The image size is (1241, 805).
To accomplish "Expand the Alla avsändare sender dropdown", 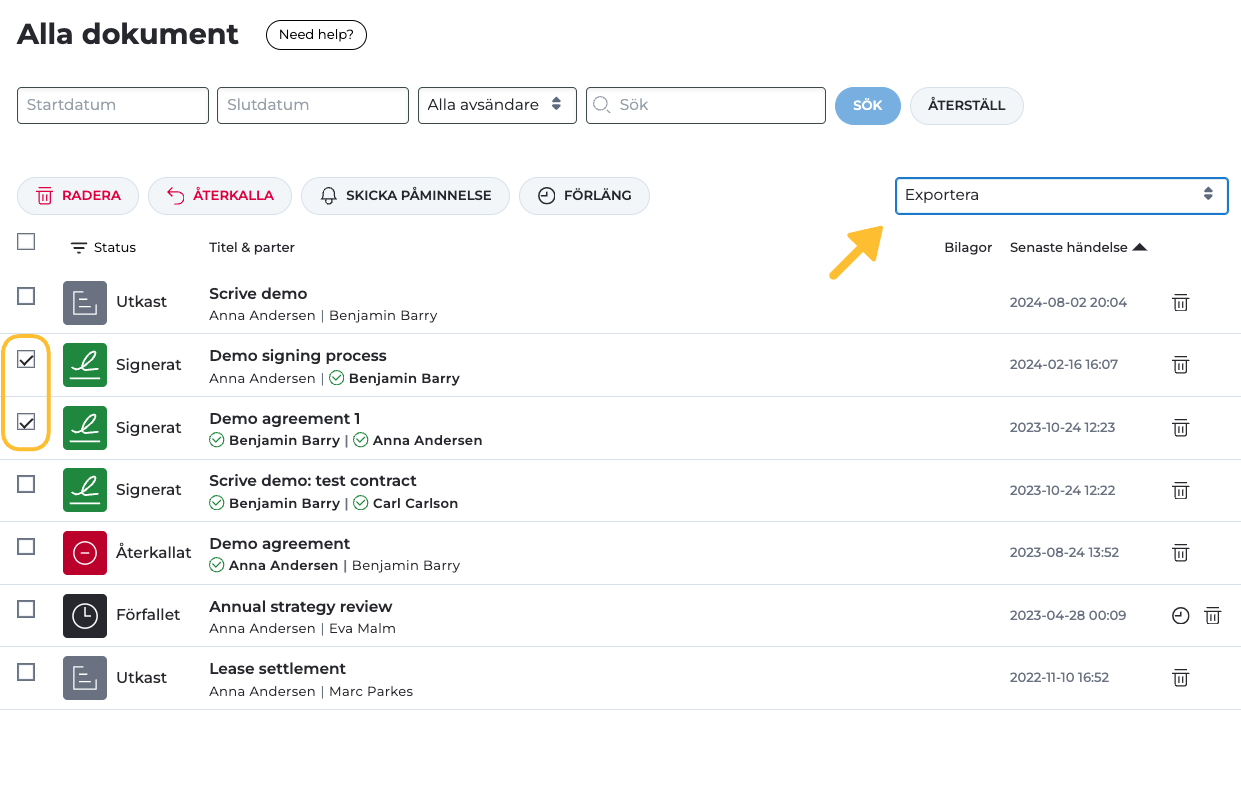I will 497,105.
